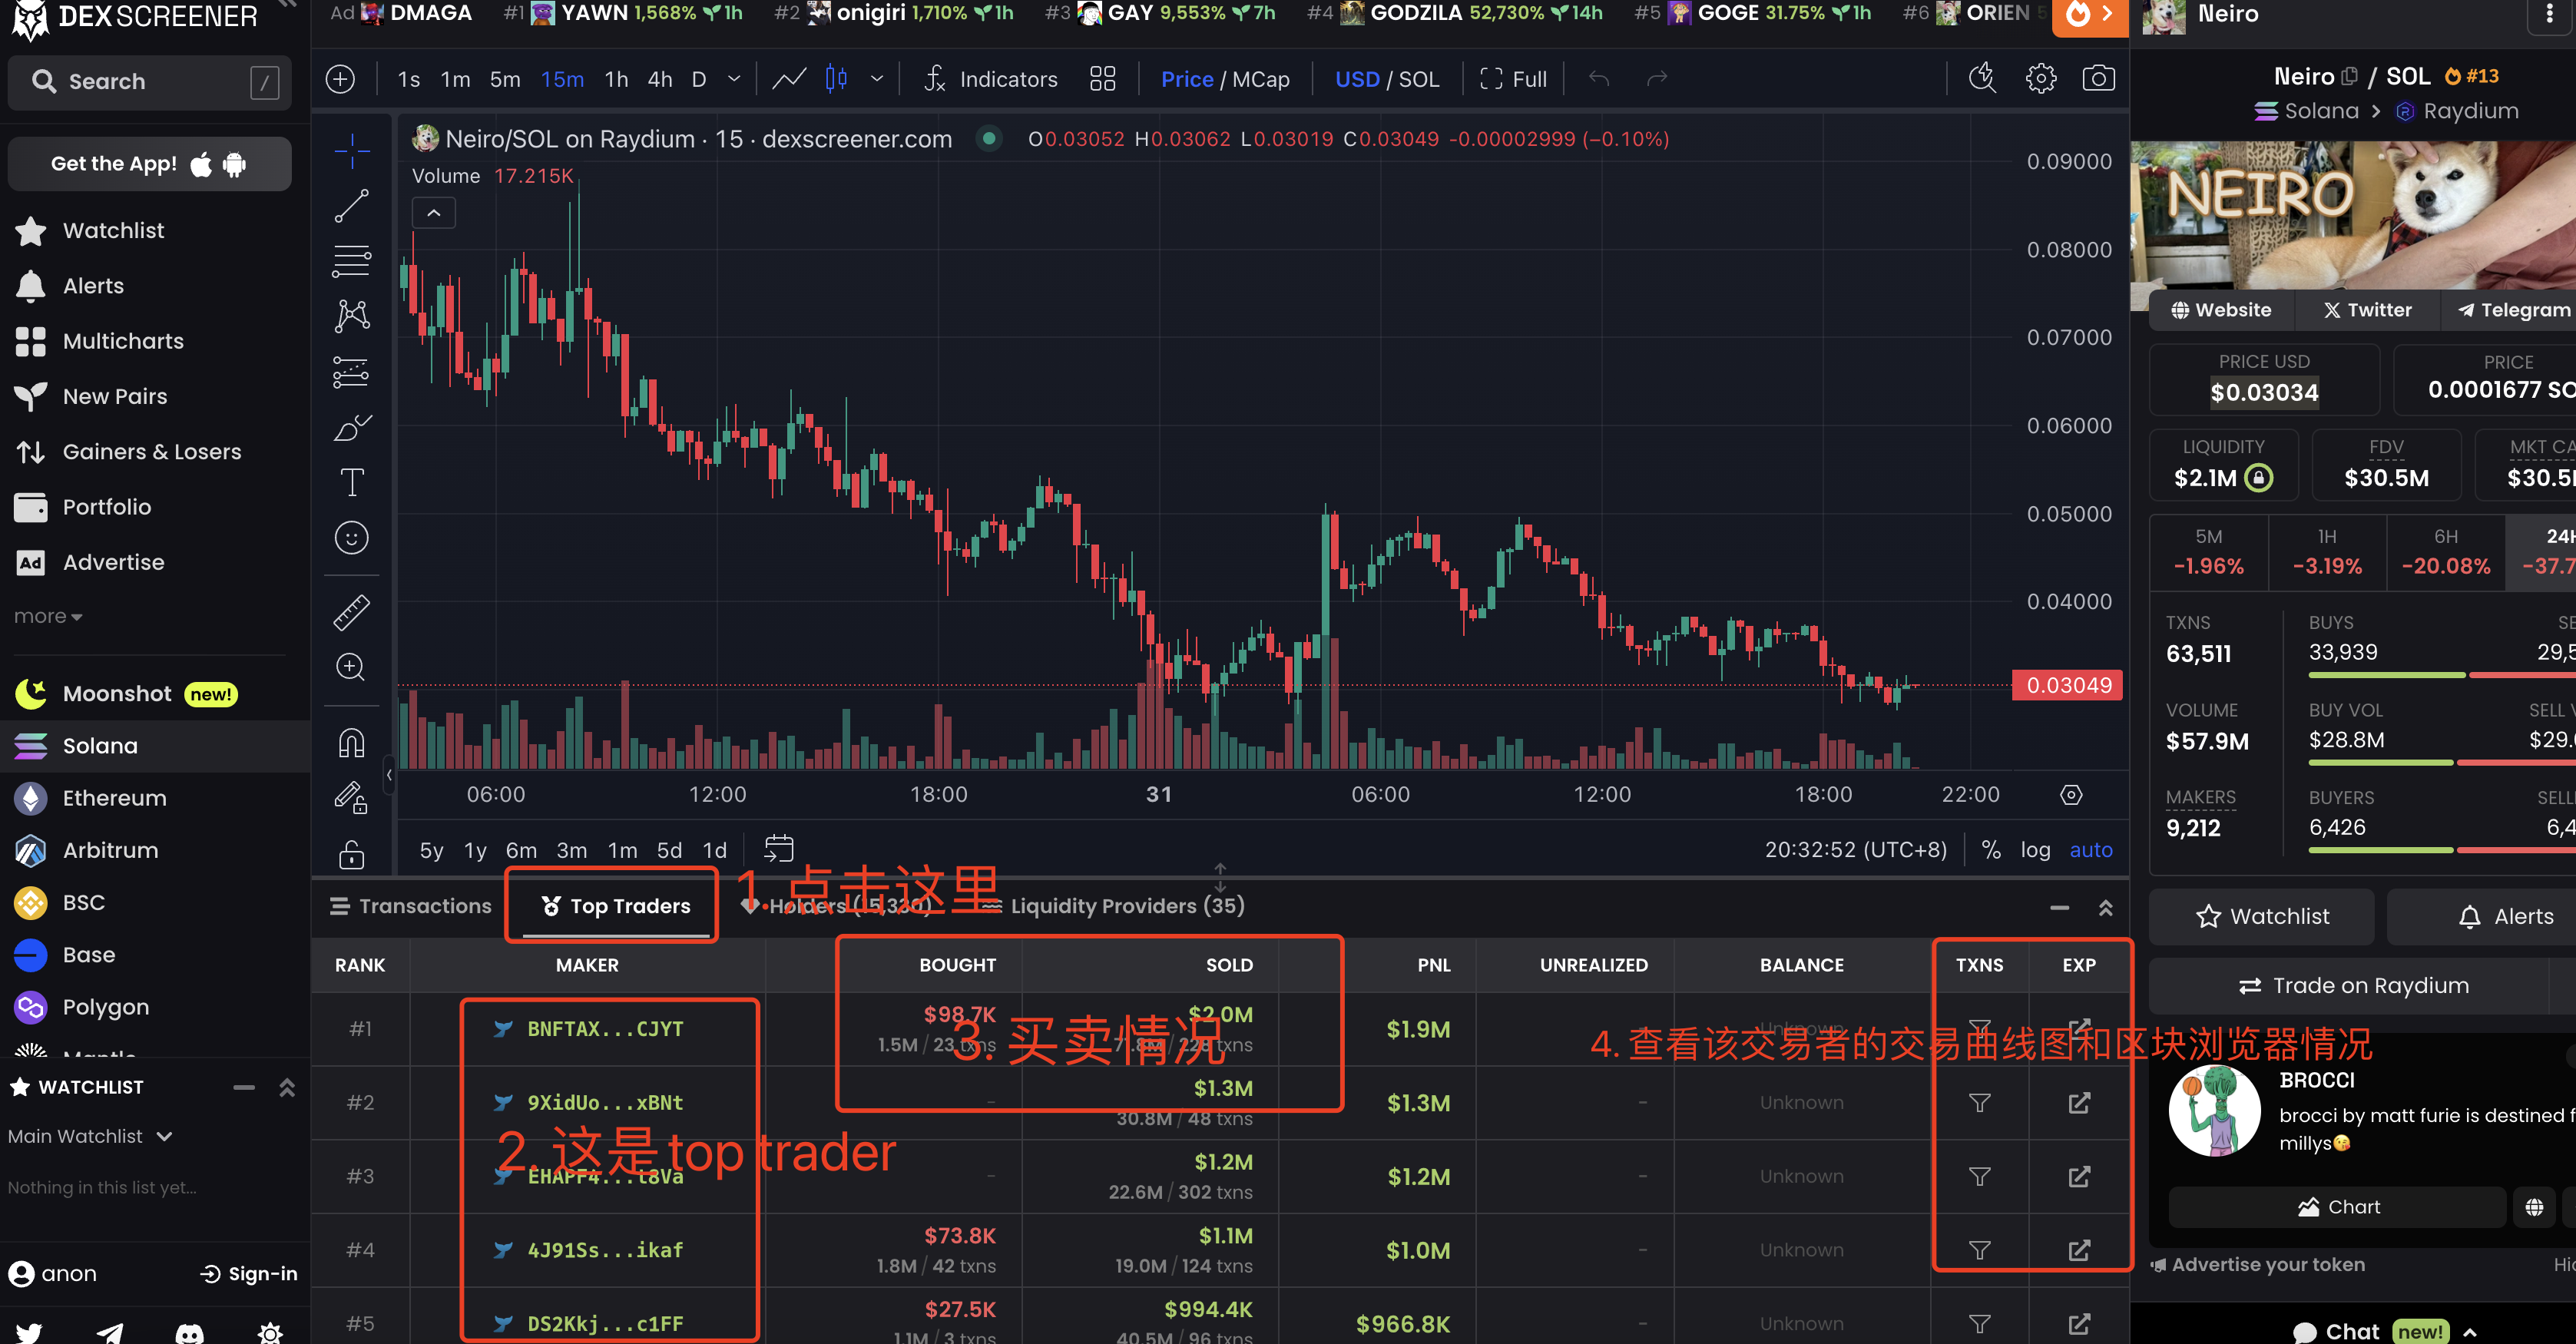Open the go to date calendar icon
Image resolution: width=2576 pixels, height=1344 pixels.
coord(778,849)
